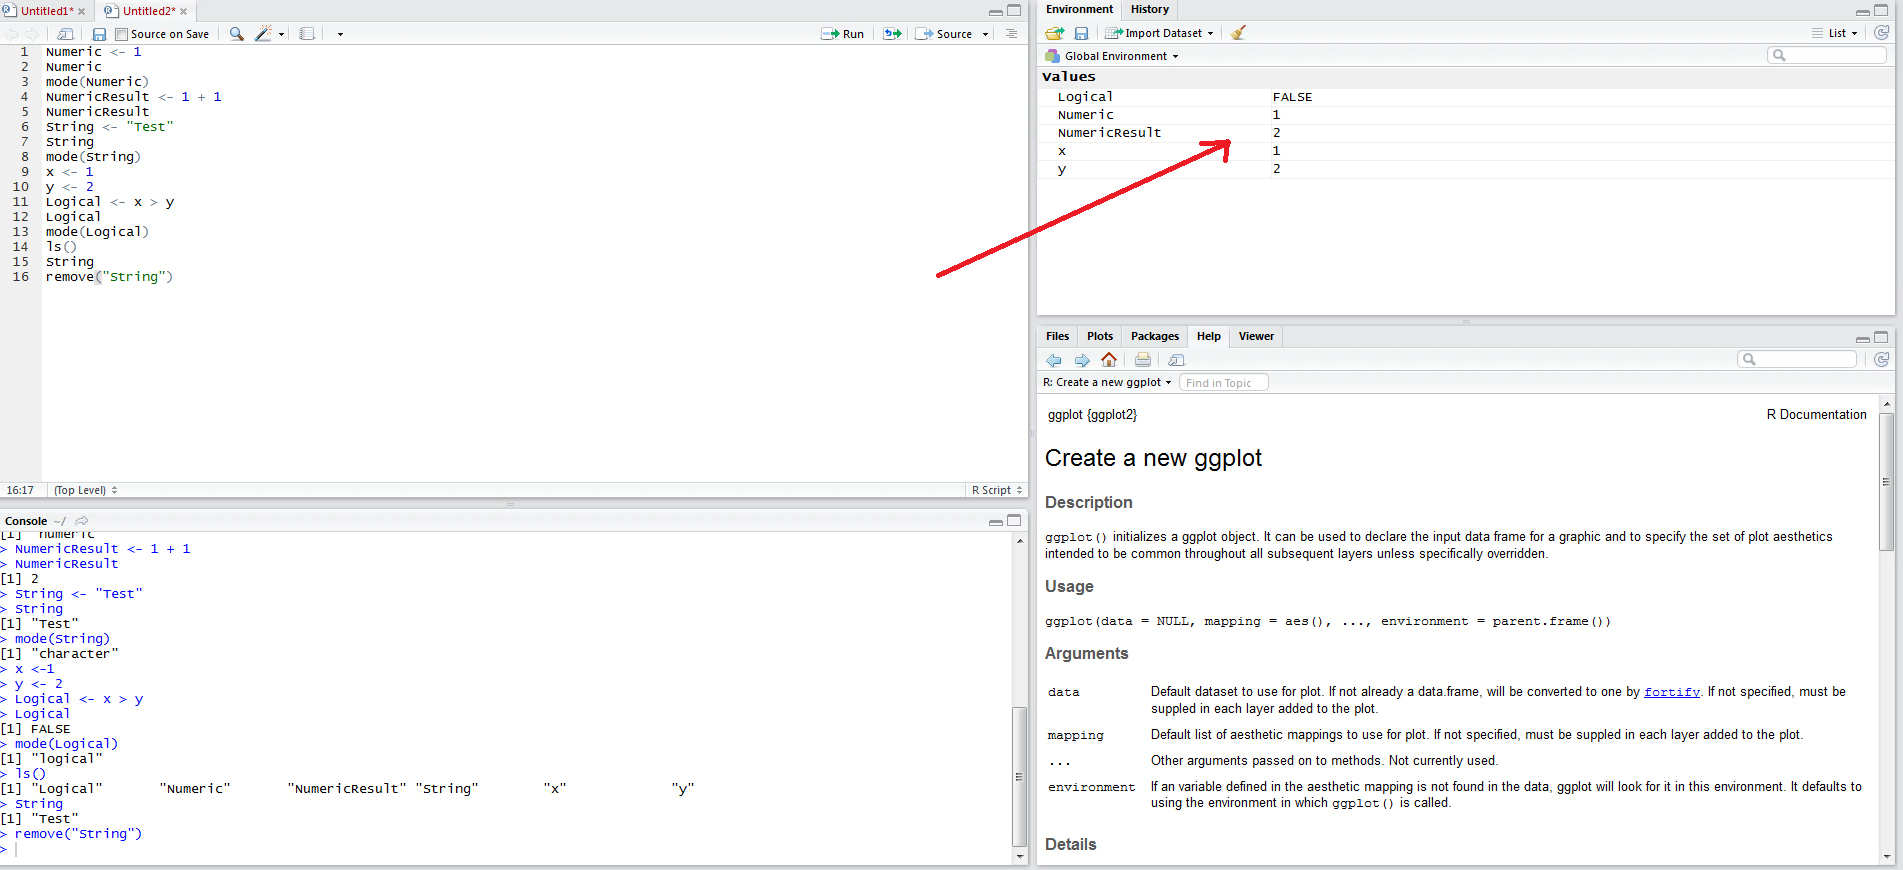Enable Source on Save checkbox
Viewport: 1903px width, 870px height.
tap(122, 34)
